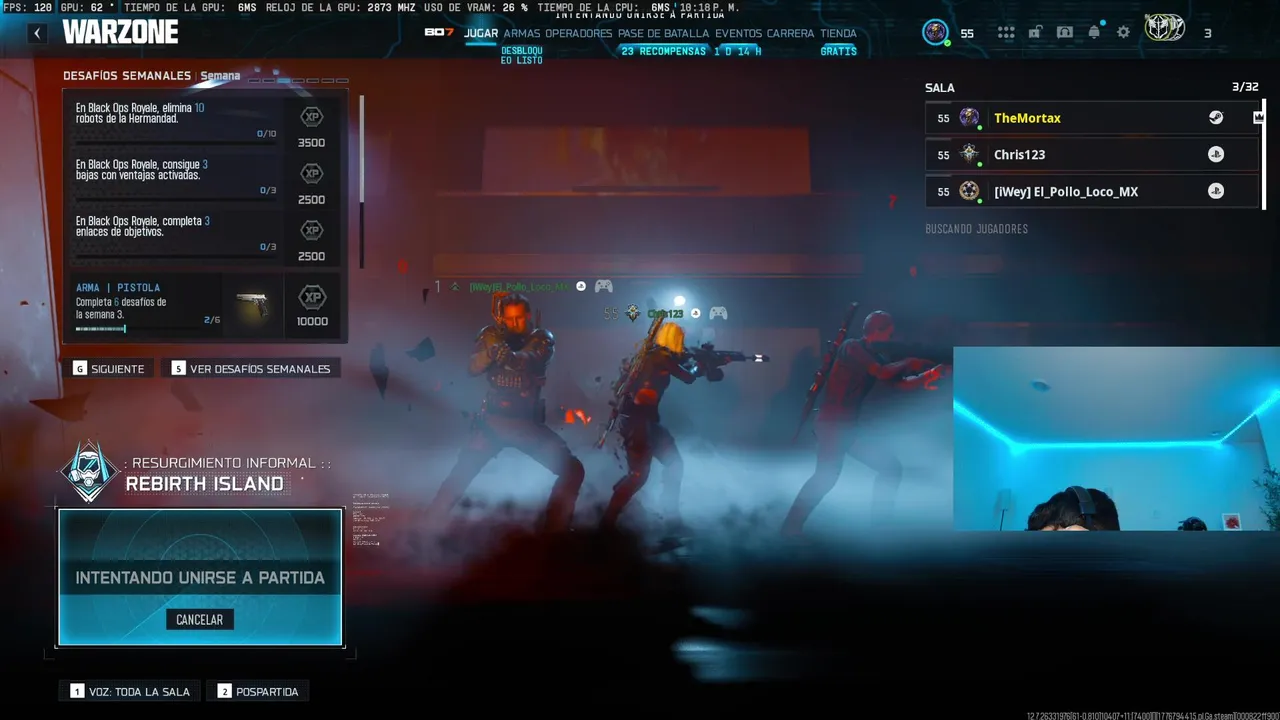Click XP reward icon for 3500 challenge
Screen dimensions: 1280x720
tap(312, 118)
